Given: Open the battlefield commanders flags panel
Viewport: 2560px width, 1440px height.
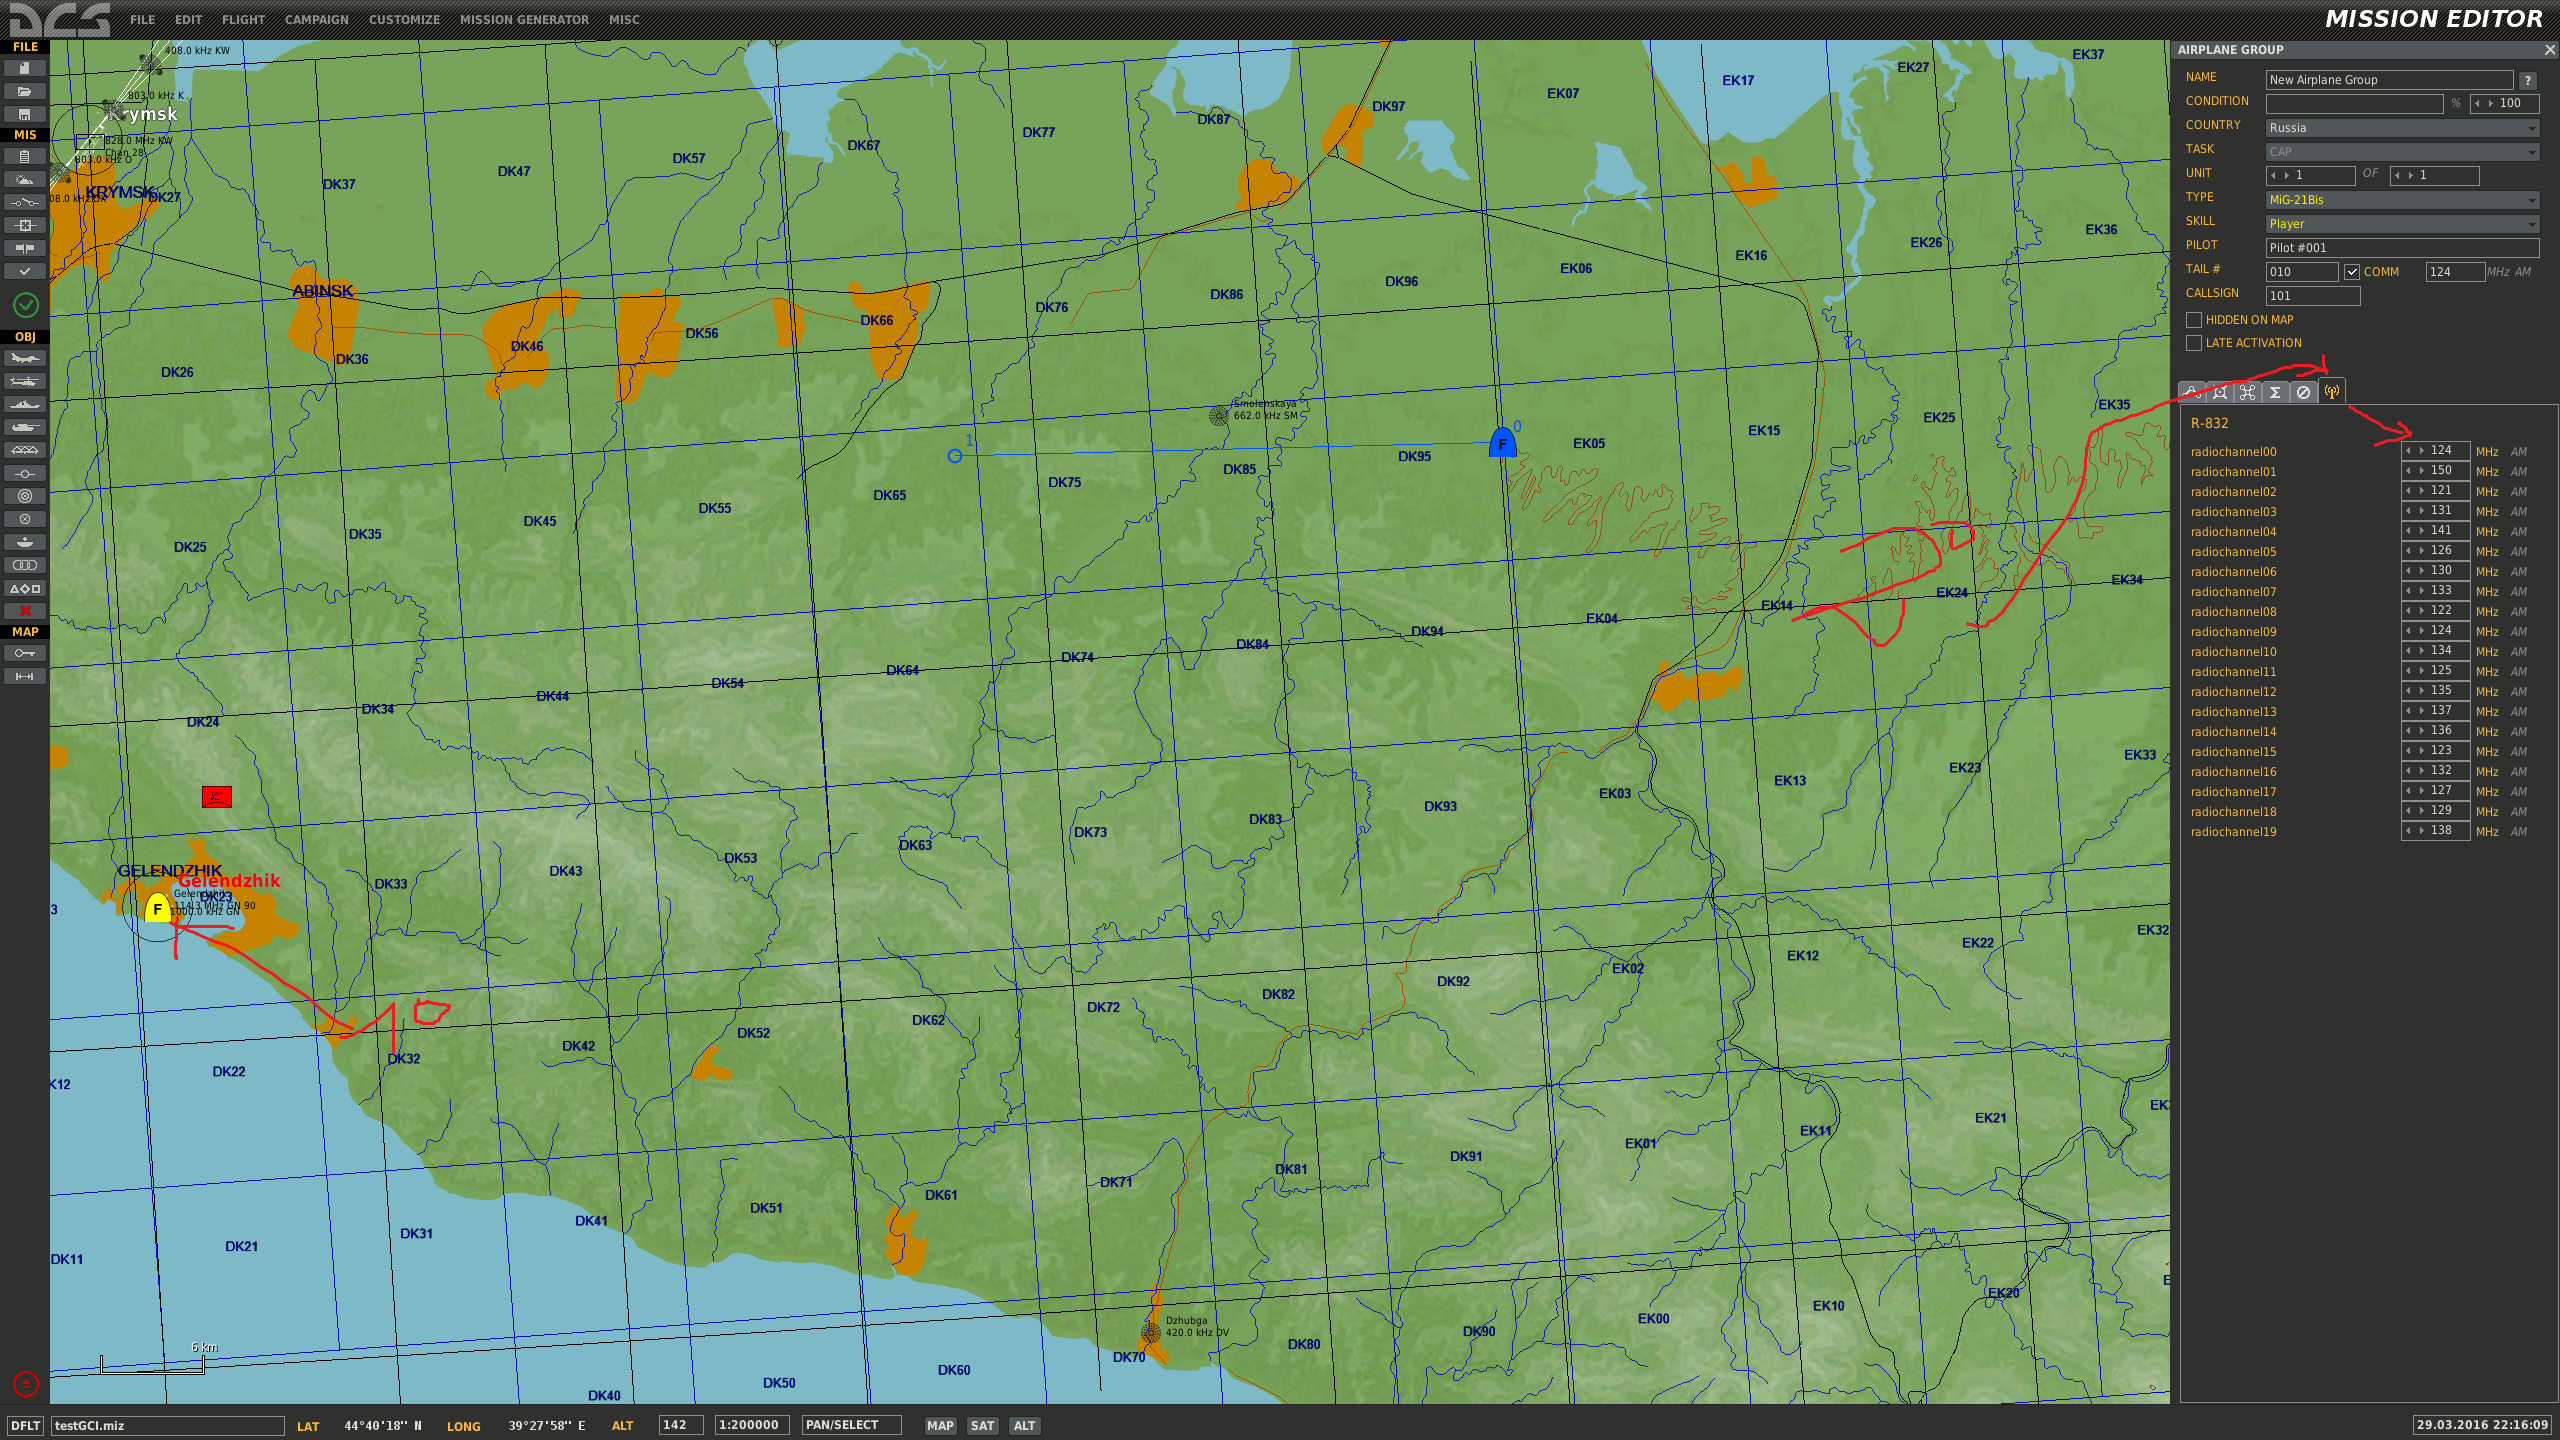Looking at the screenshot, I should click(24, 248).
